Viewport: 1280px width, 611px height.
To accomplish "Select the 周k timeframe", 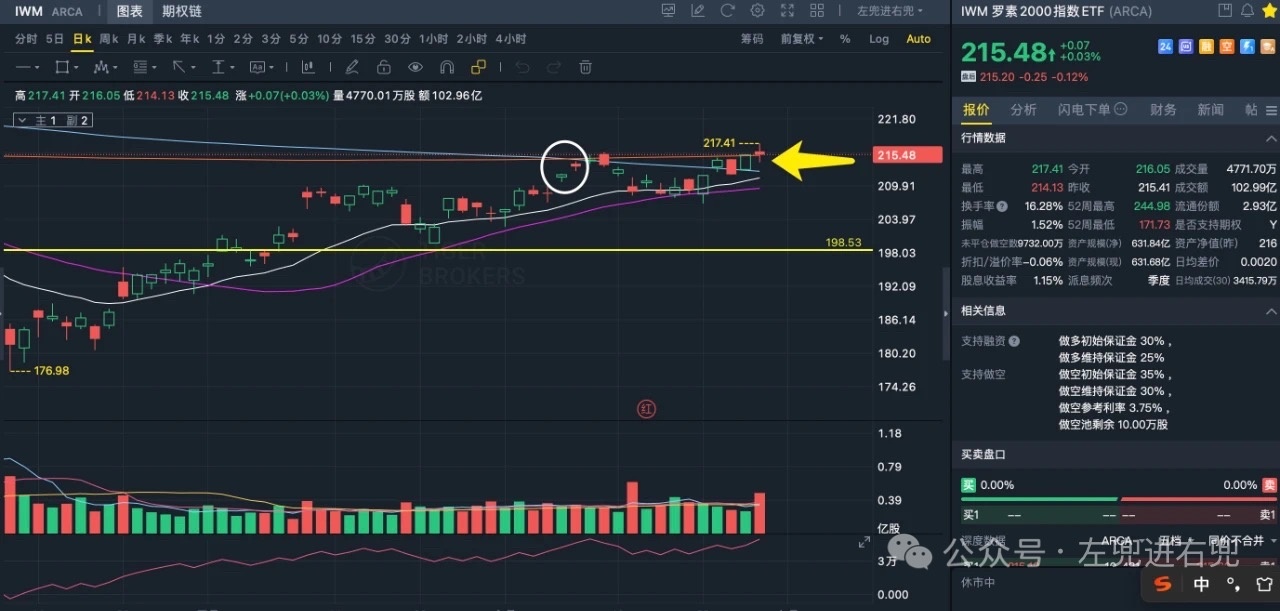I will click(108, 39).
